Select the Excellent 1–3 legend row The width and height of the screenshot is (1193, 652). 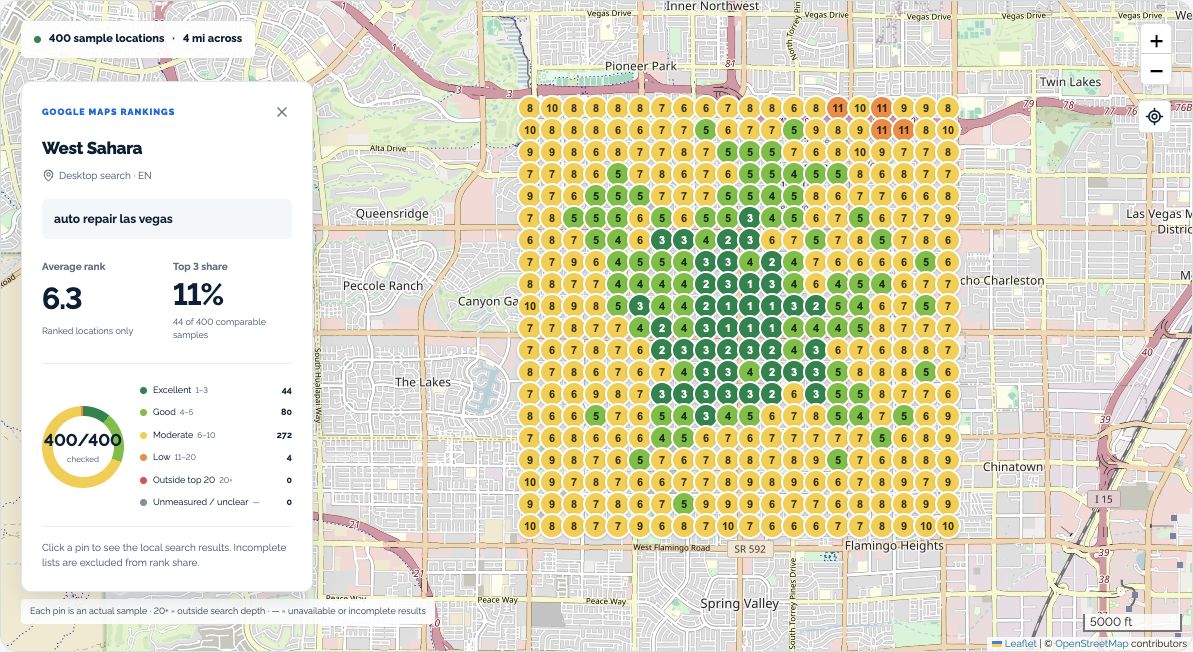(215, 390)
